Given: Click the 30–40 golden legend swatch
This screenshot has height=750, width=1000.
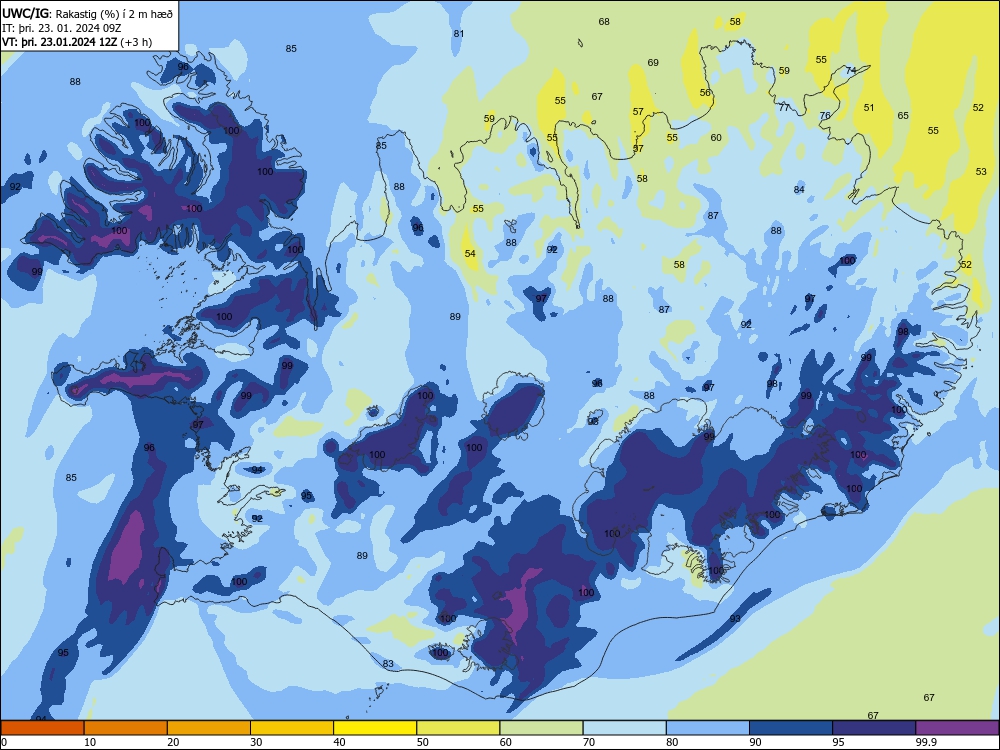Looking at the screenshot, I should pyautogui.click(x=292, y=728).
